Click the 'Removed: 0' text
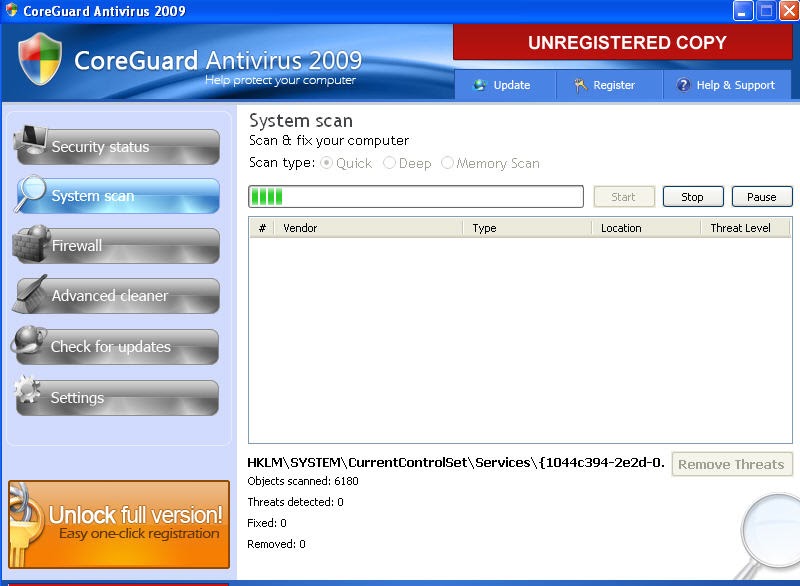 click(277, 544)
